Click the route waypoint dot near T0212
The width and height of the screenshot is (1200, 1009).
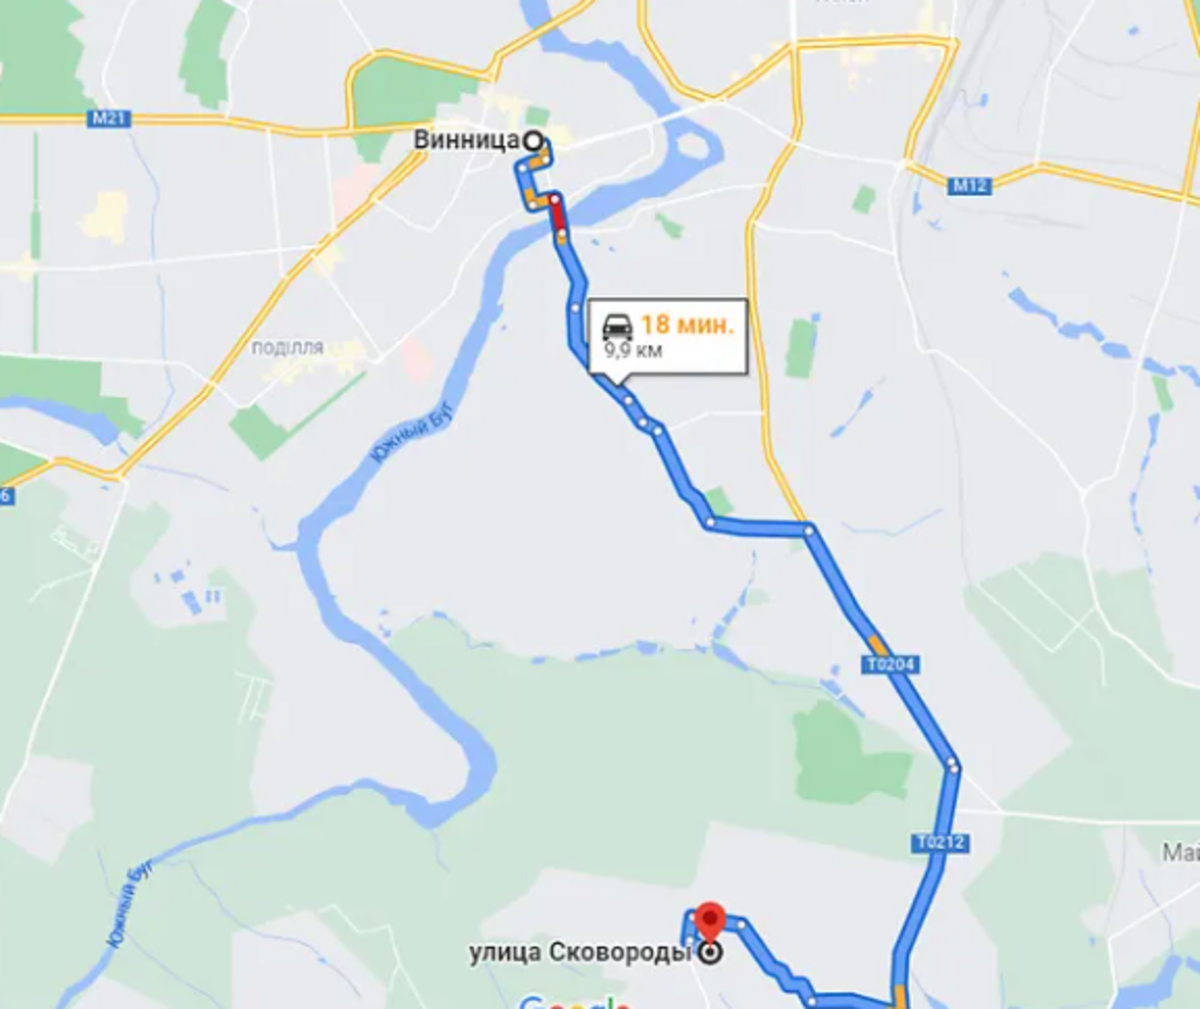(953, 767)
